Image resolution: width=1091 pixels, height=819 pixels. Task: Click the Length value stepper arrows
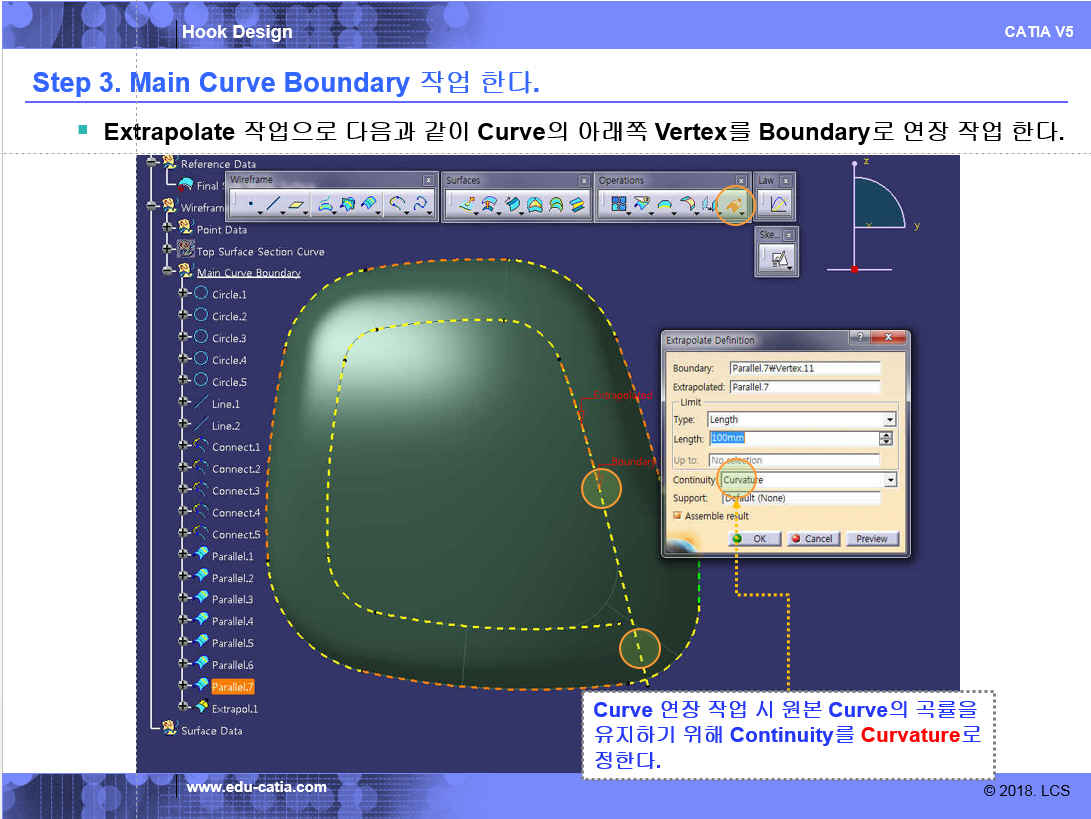tap(885, 439)
